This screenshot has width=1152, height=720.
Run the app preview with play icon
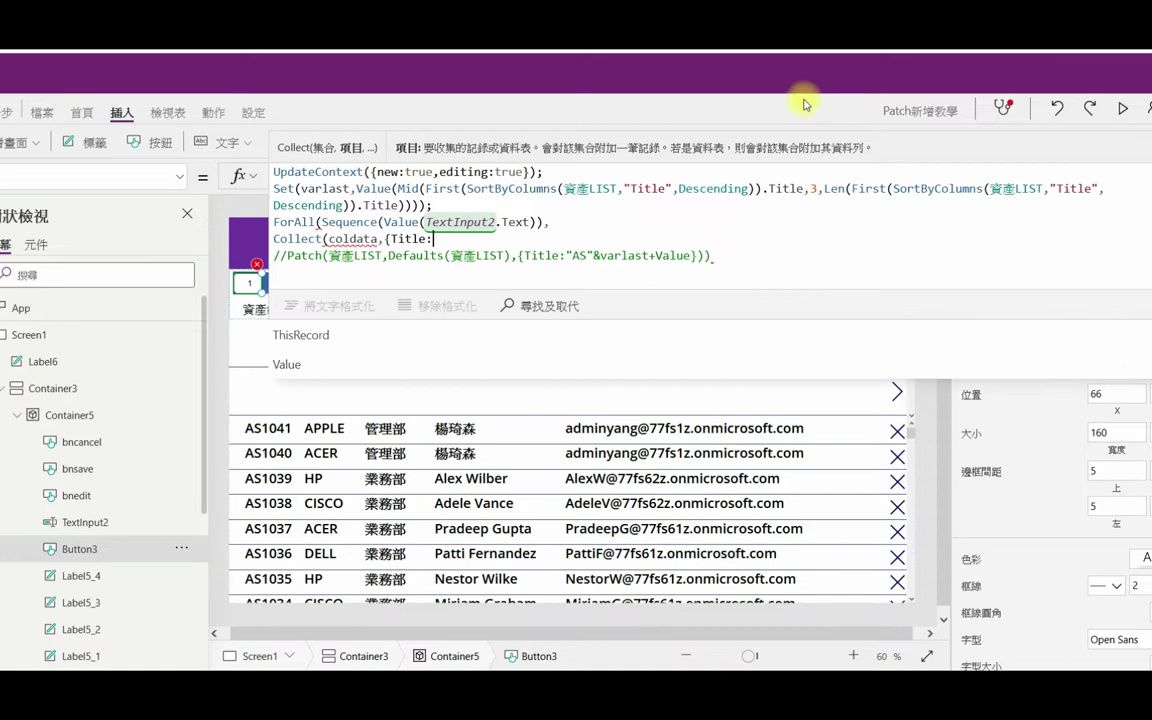click(x=1122, y=108)
